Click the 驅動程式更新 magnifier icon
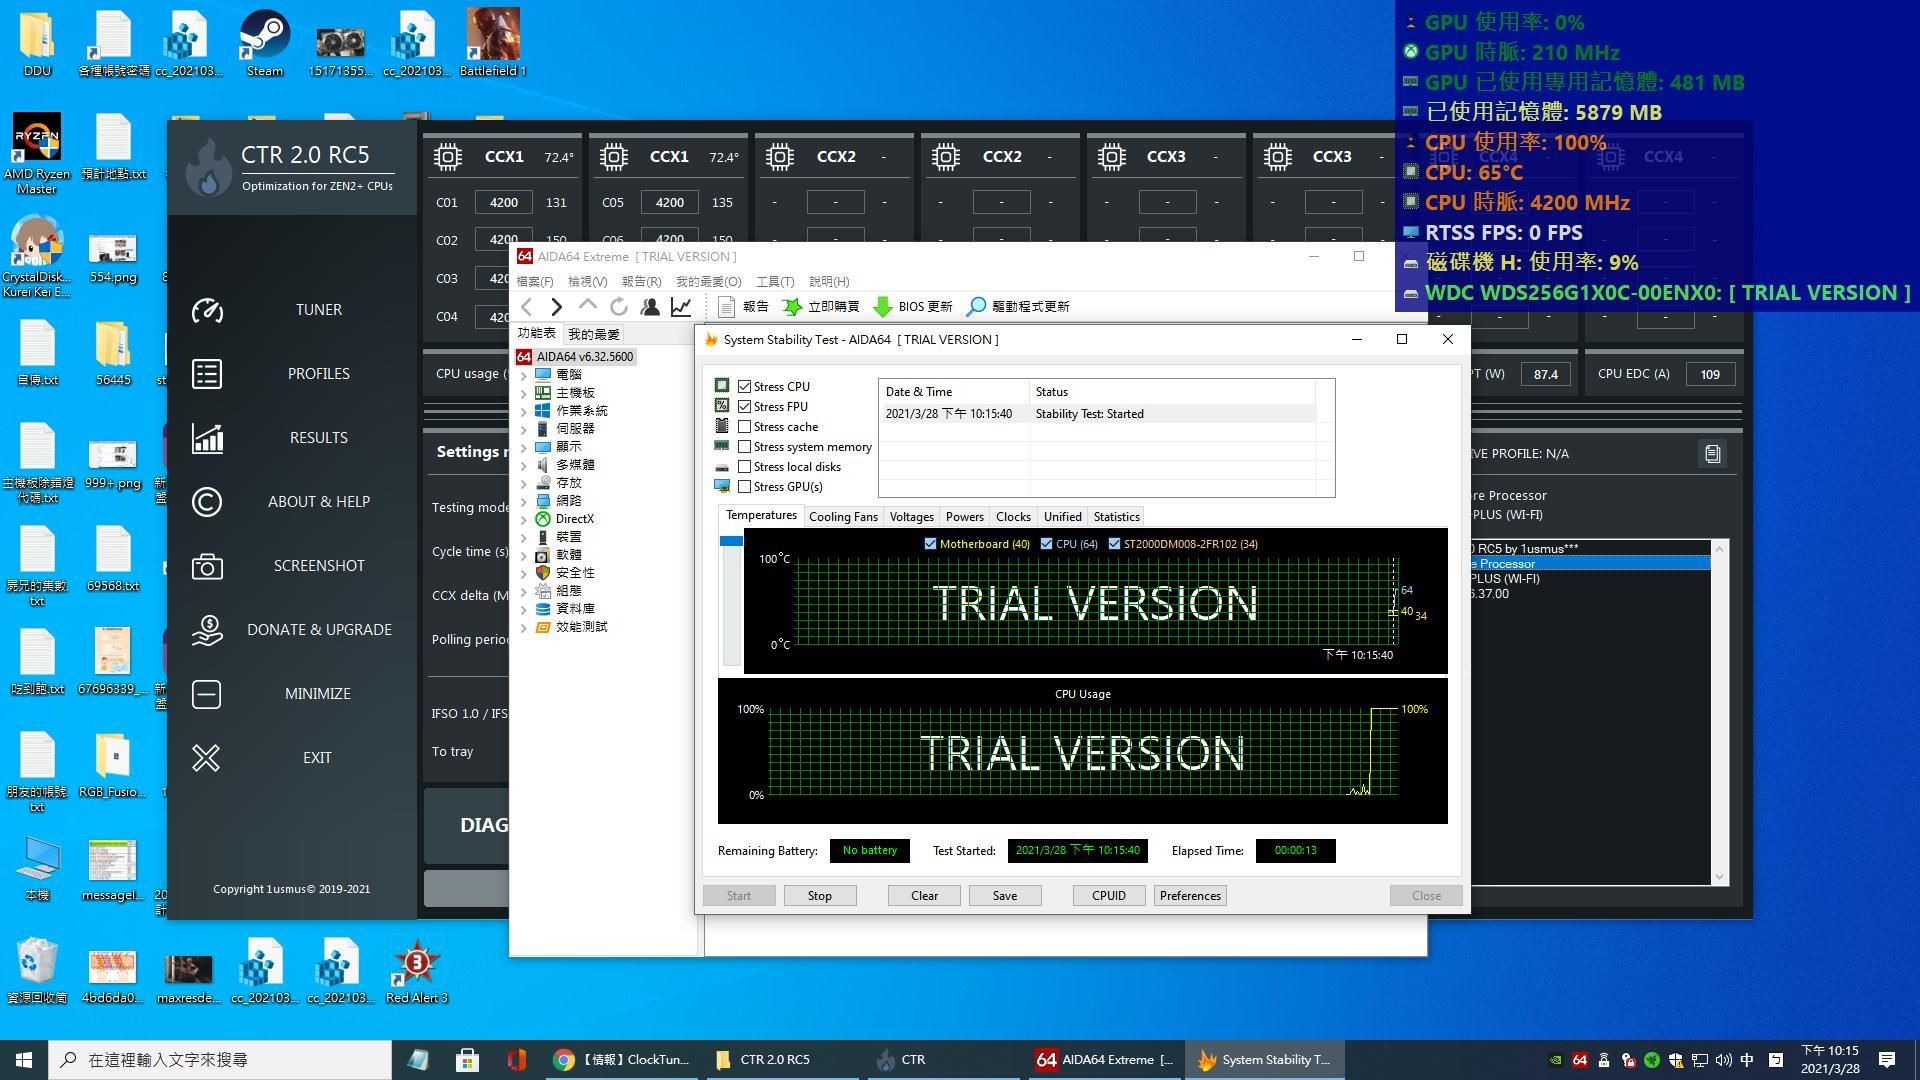The width and height of the screenshot is (1920, 1080). (x=975, y=307)
